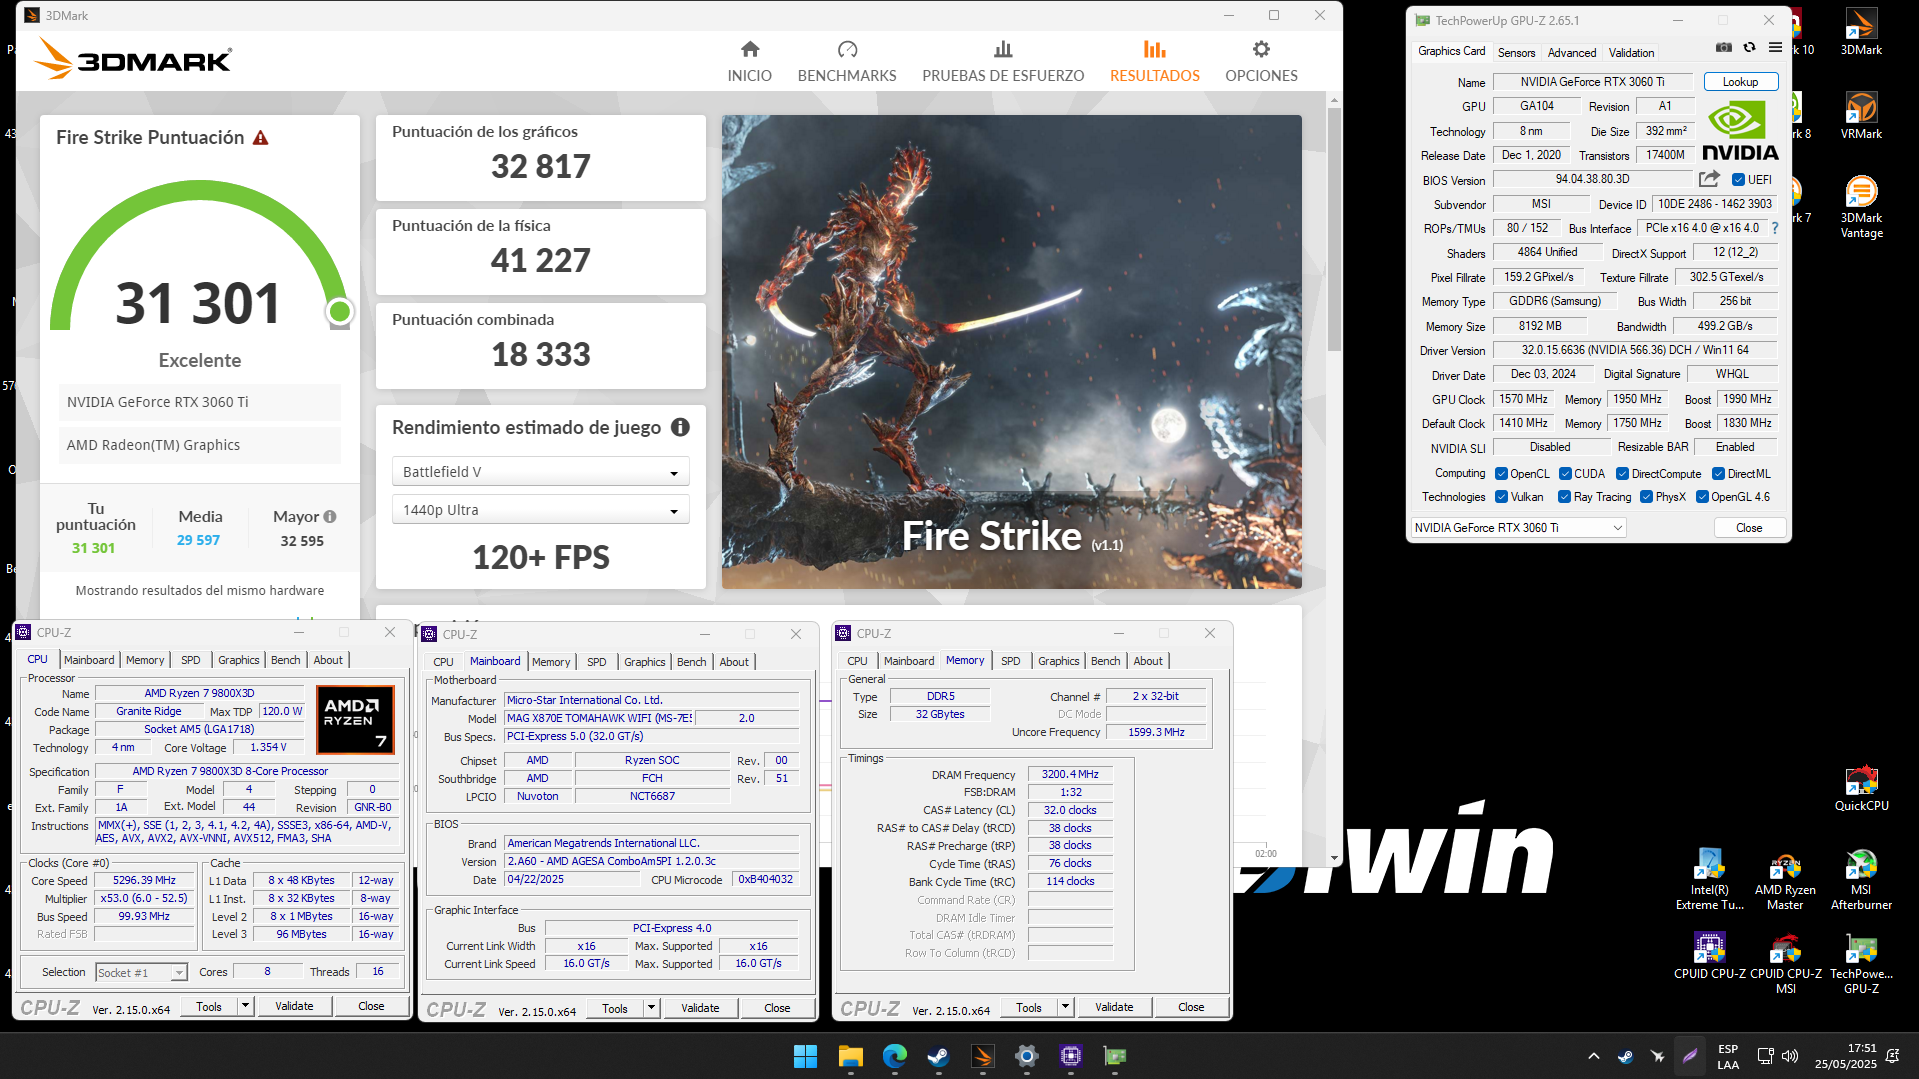Toggle the DirectCompute checkbox
Screen dimensions: 1919x1079
coord(1622,474)
